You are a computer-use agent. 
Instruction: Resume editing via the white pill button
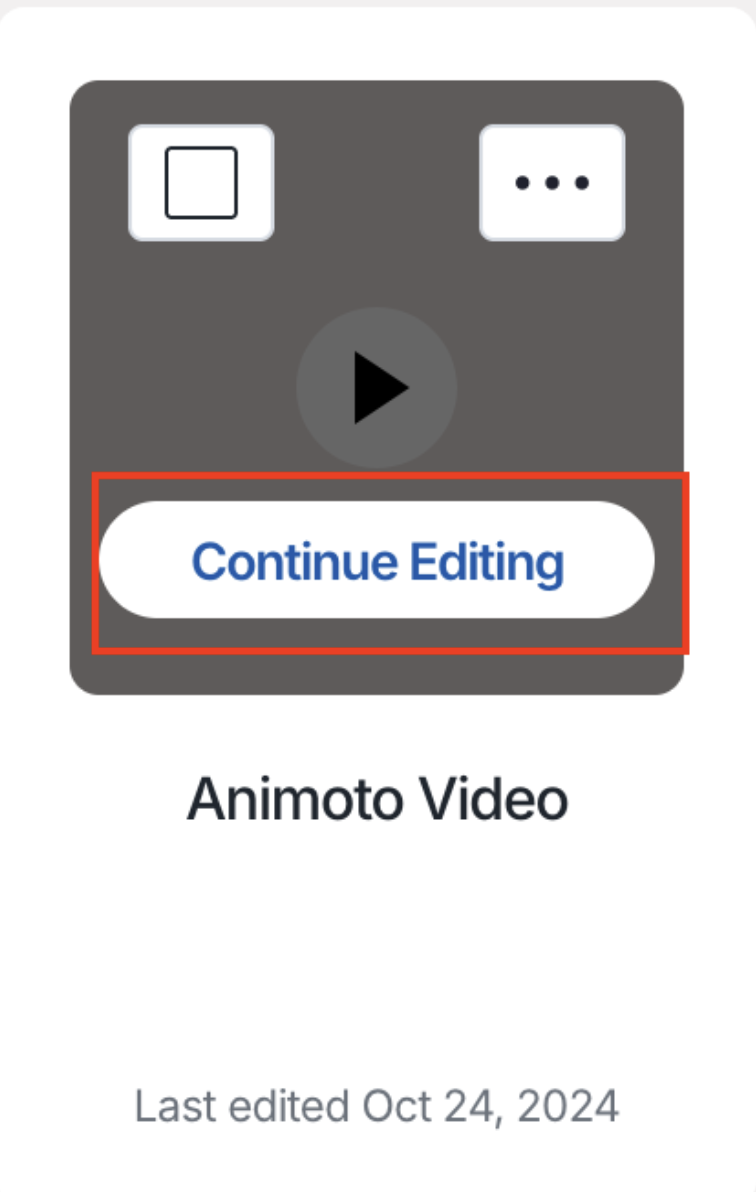point(376,560)
